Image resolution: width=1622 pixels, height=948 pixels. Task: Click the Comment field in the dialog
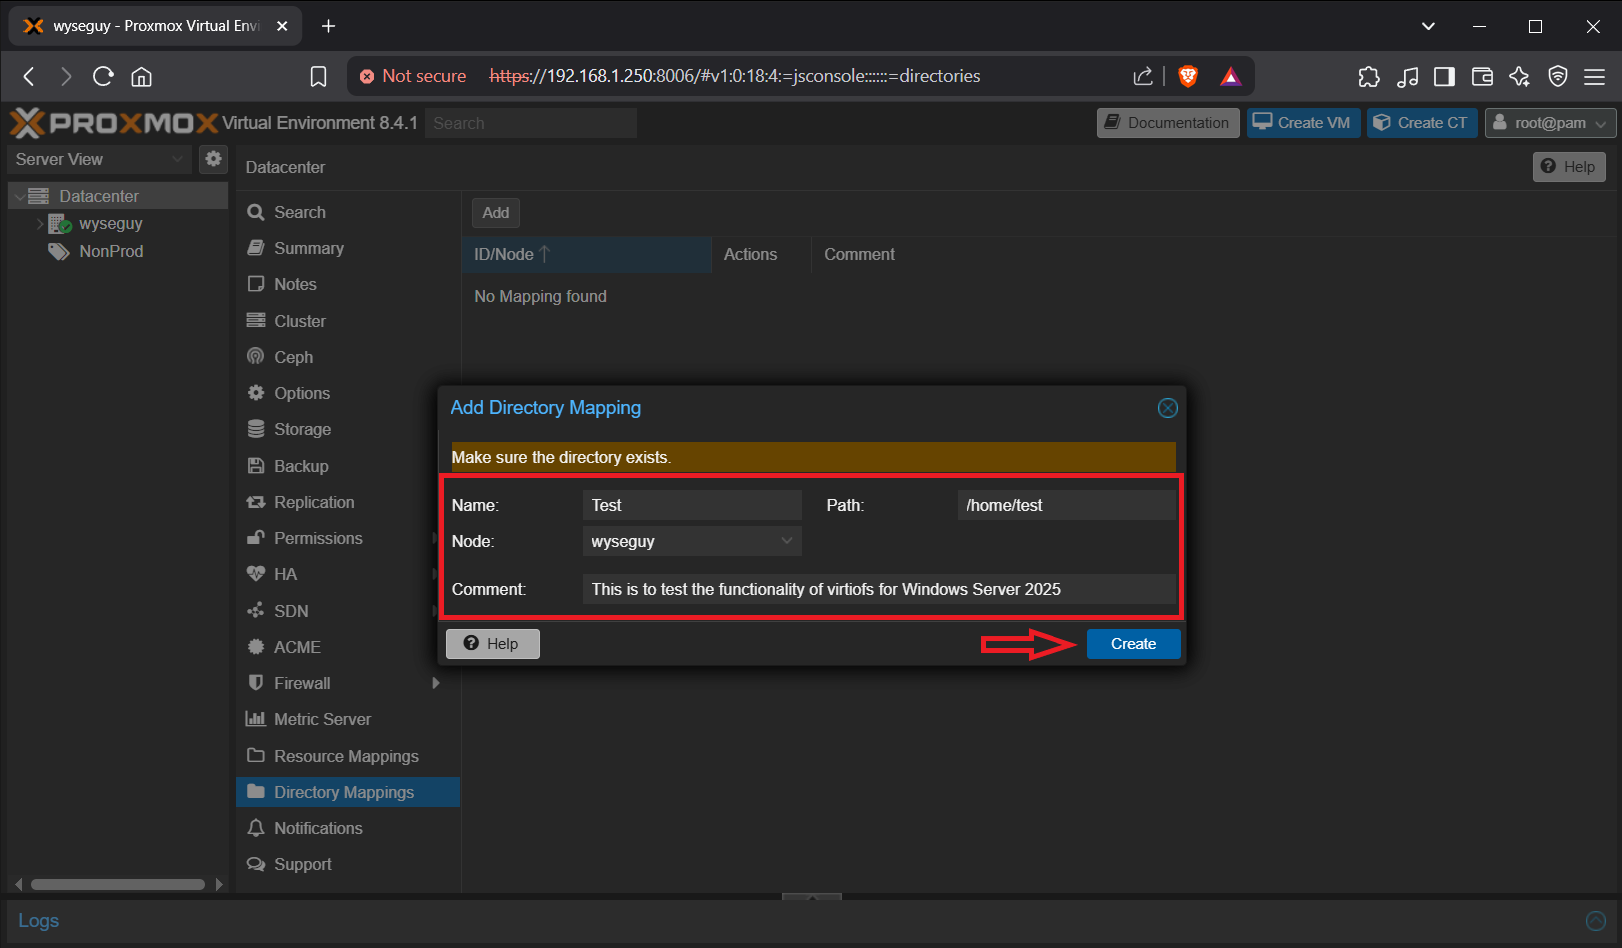pyautogui.click(x=879, y=589)
